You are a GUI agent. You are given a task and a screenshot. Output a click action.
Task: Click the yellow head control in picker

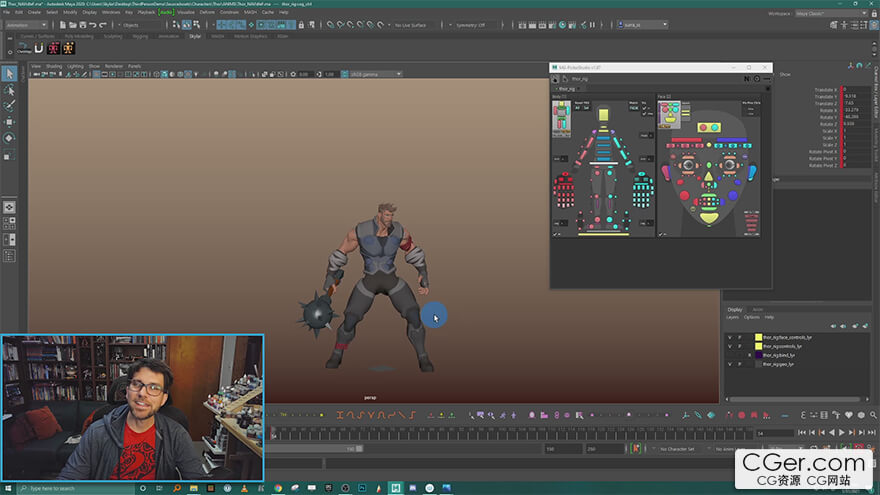(x=603, y=115)
